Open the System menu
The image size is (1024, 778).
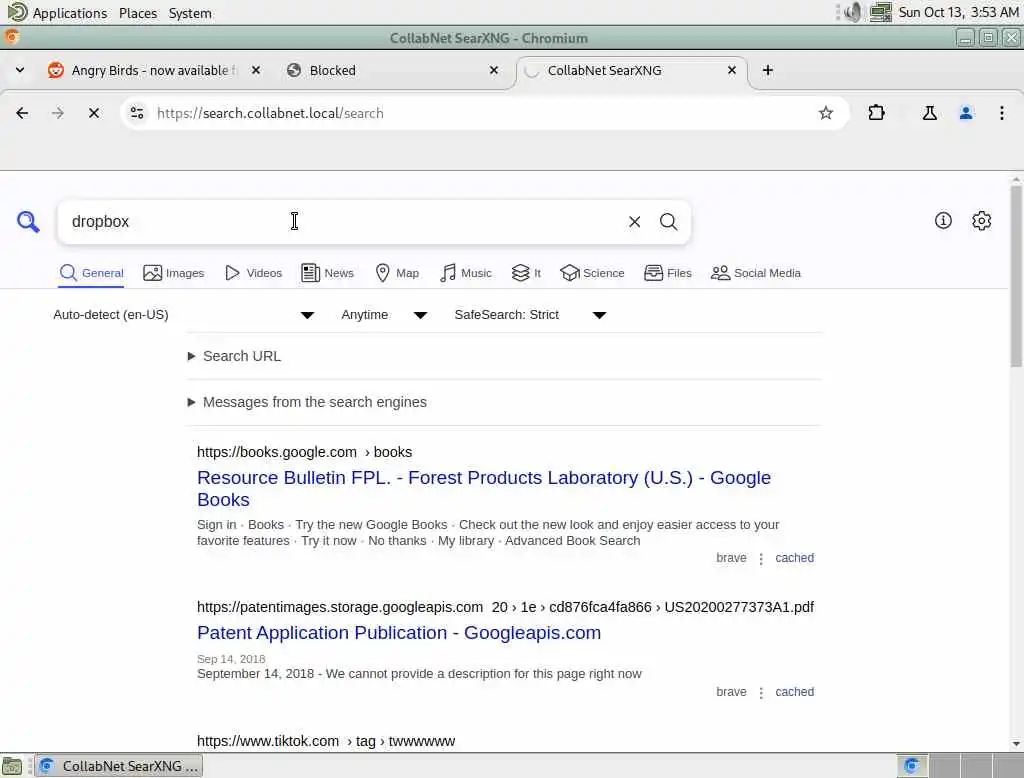190,12
